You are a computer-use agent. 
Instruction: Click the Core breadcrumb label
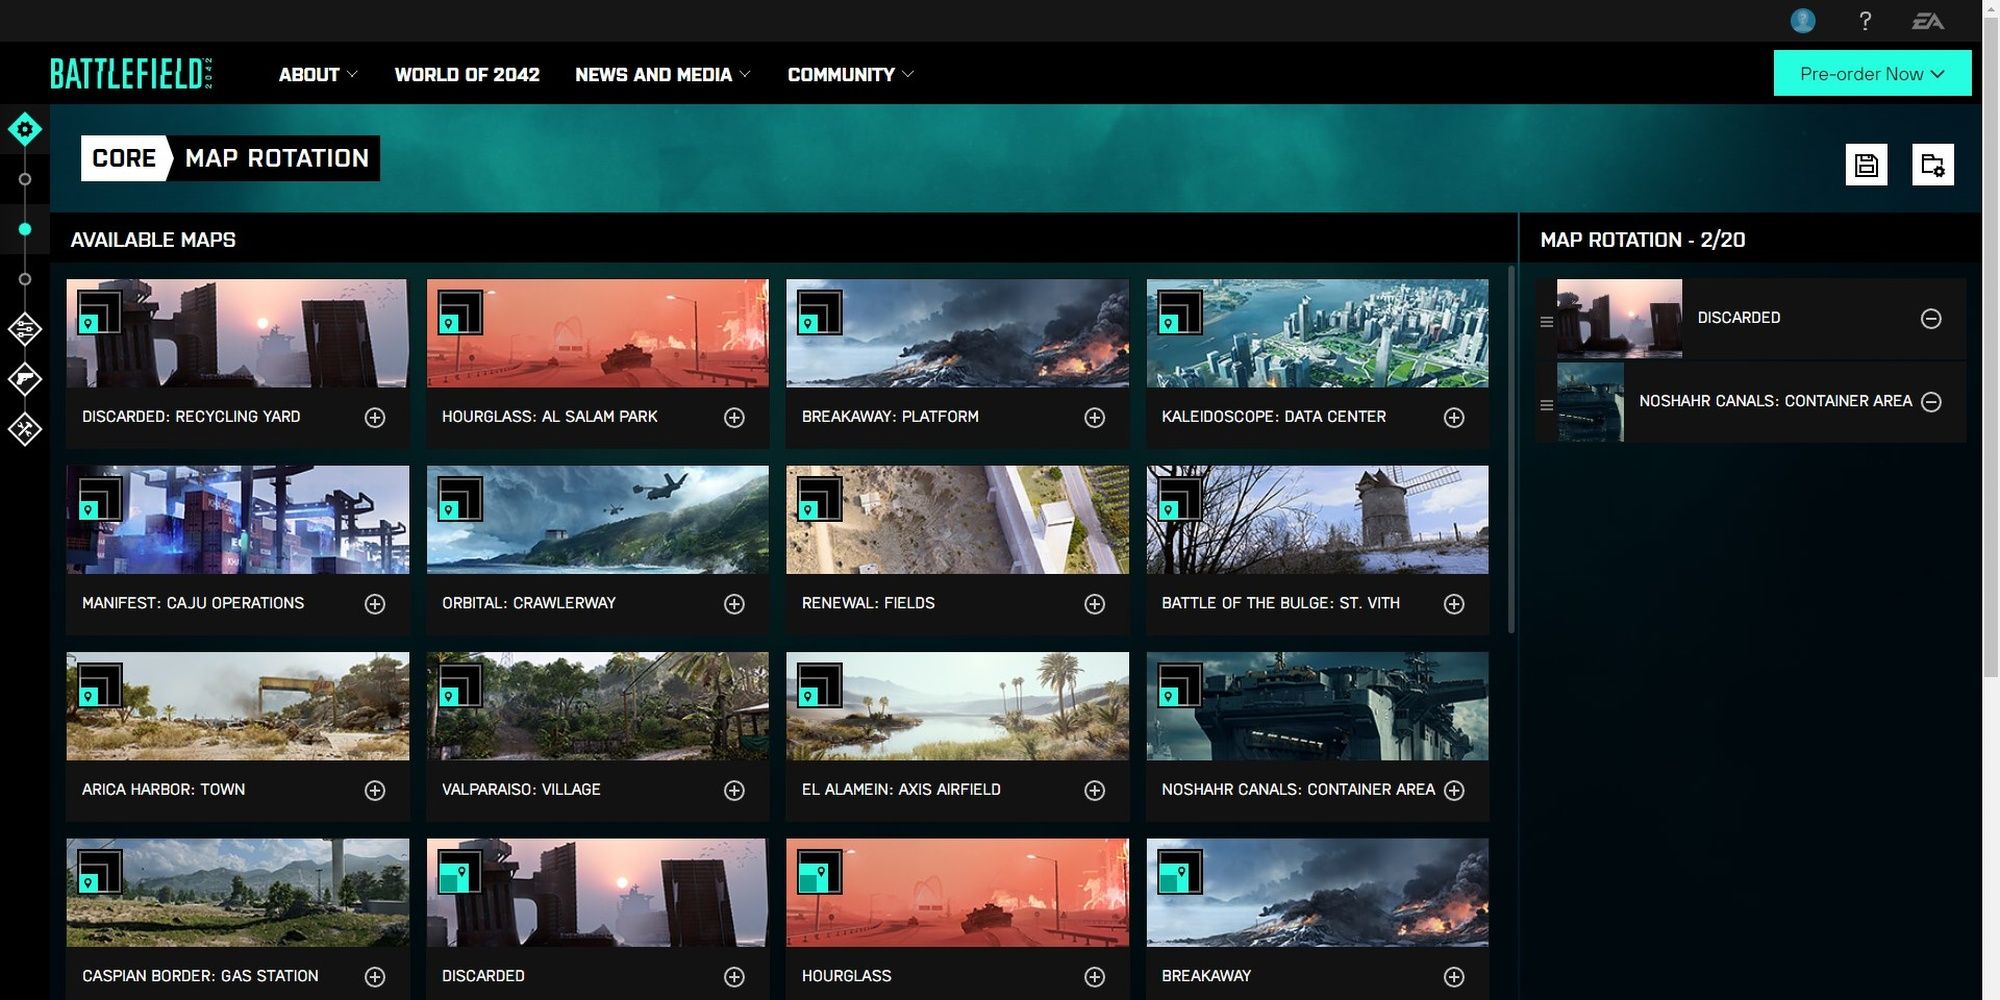click(124, 159)
